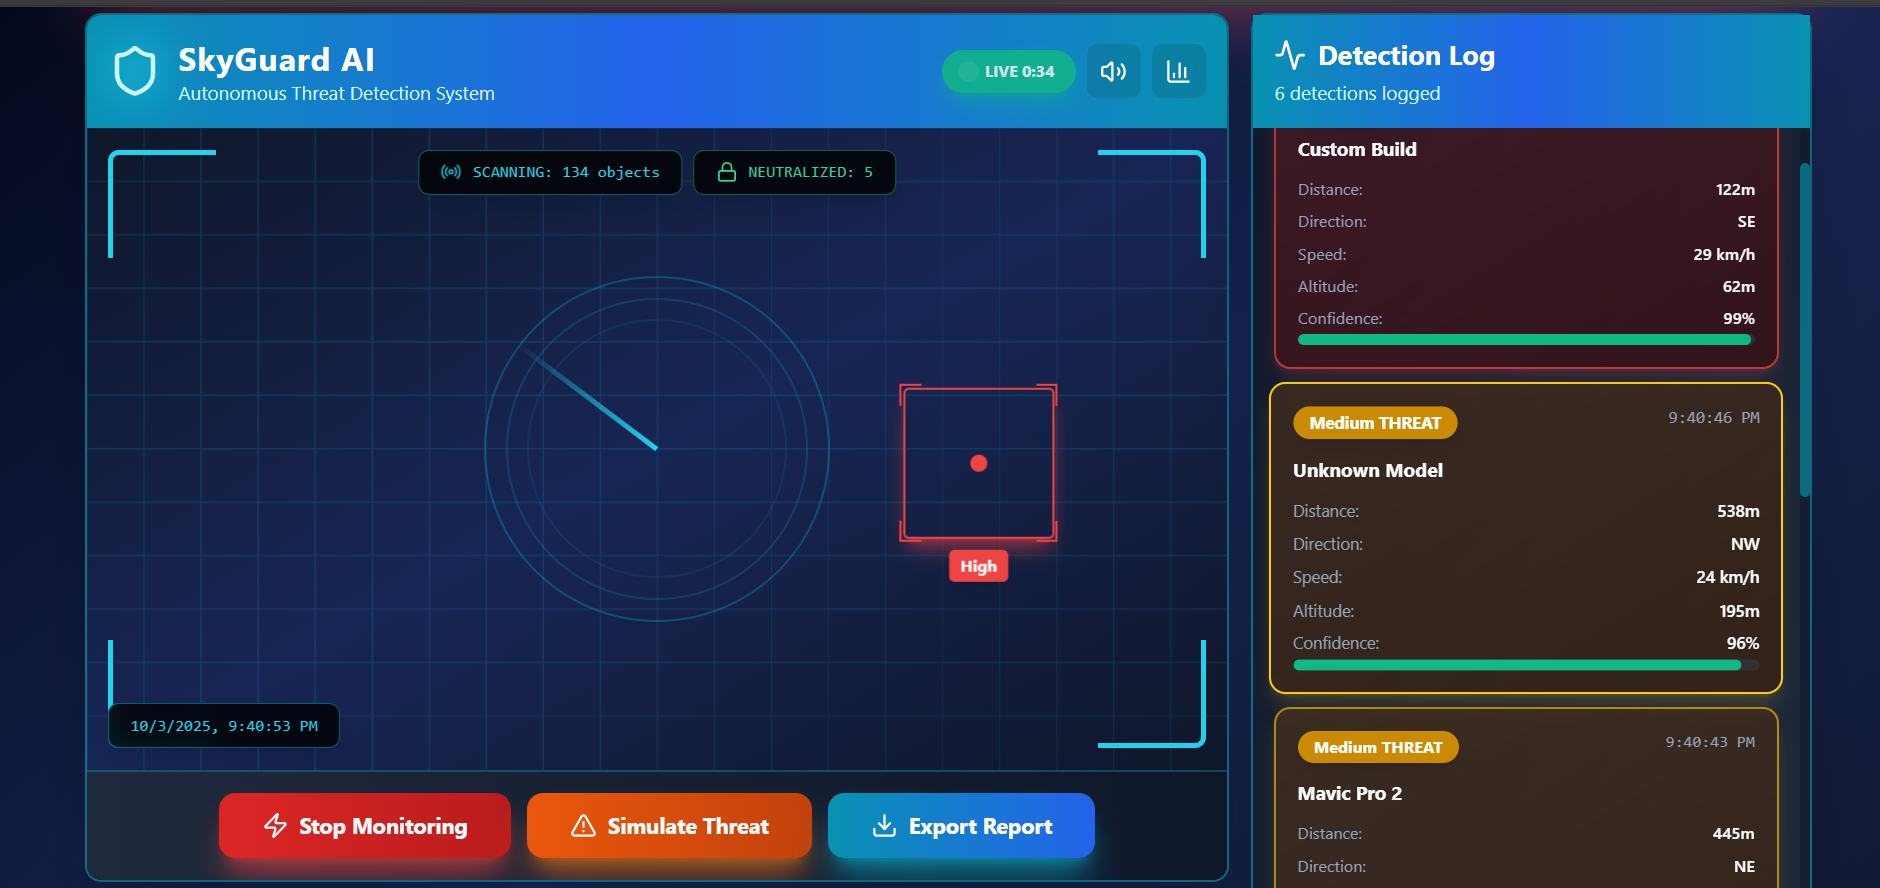Viewport: 1880px width, 888px height.
Task: Click the 195m altitude value
Action: [x=1739, y=611]
